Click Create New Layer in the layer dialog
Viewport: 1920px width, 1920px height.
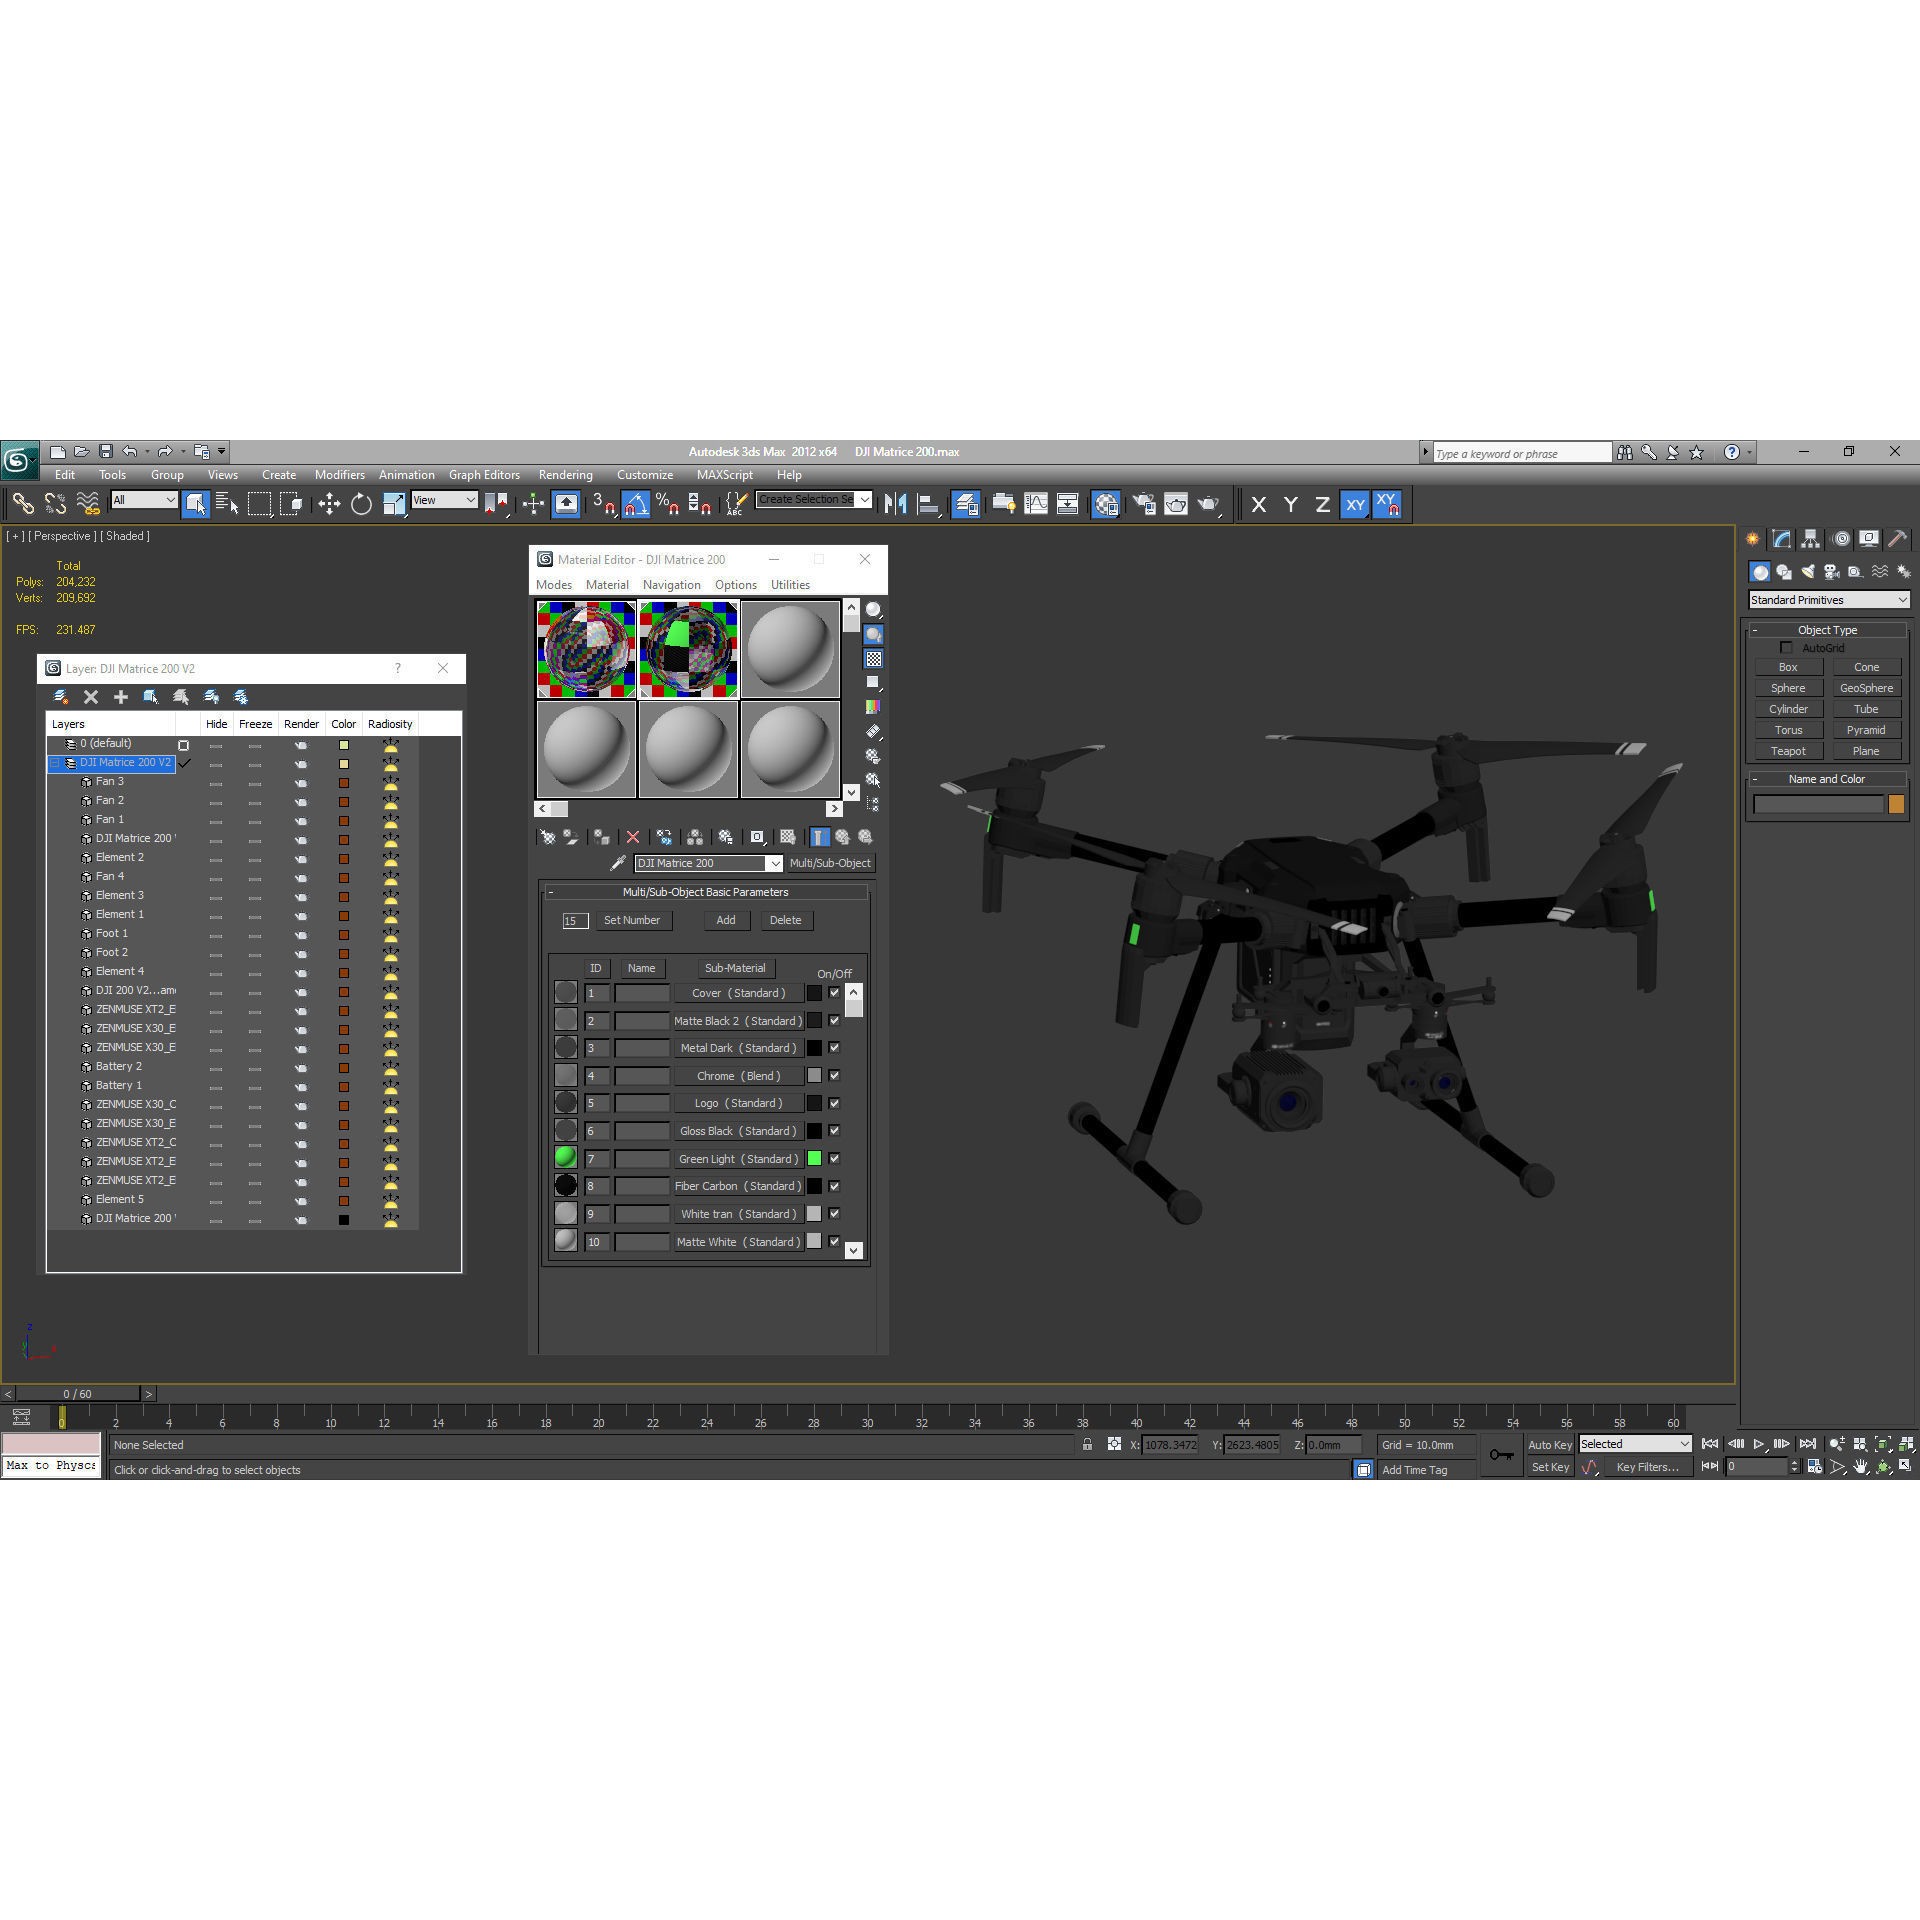tap(120, 697)
